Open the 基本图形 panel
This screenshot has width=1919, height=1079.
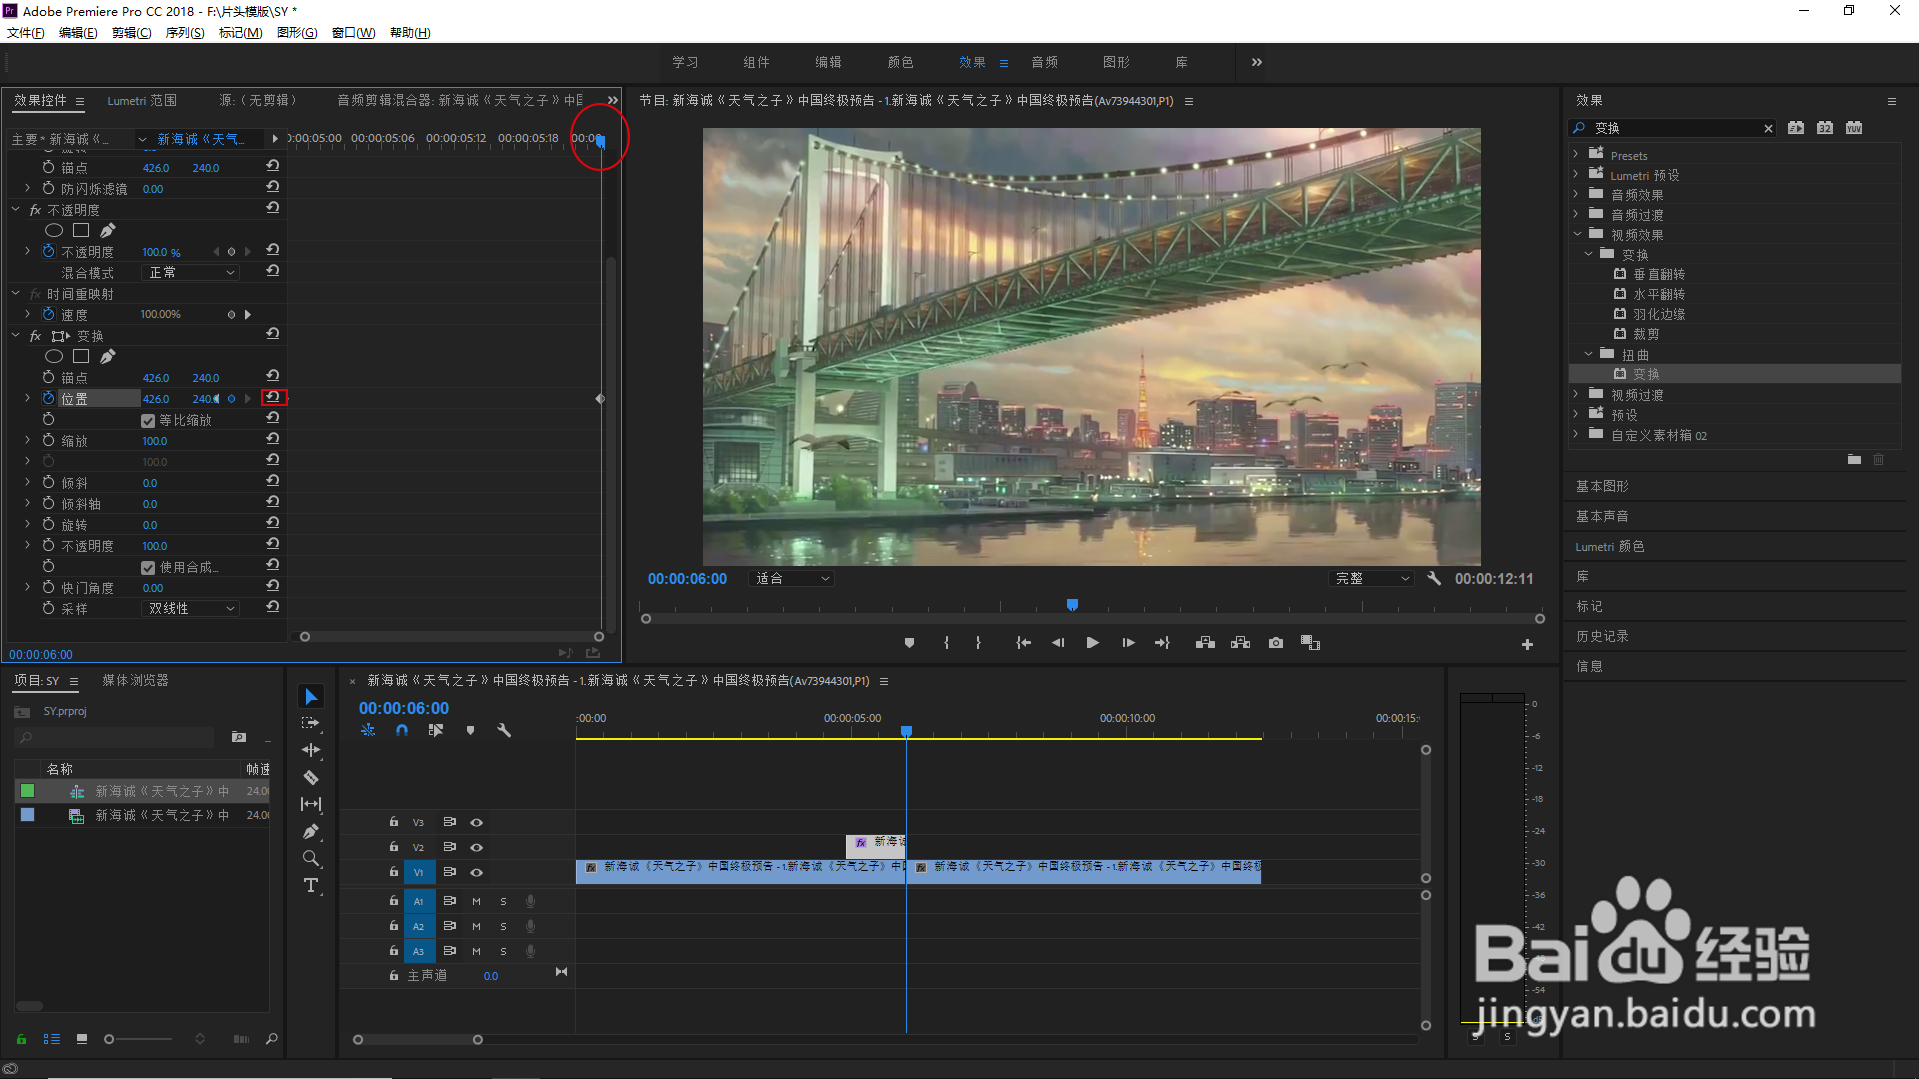(x=1602, y=486)
